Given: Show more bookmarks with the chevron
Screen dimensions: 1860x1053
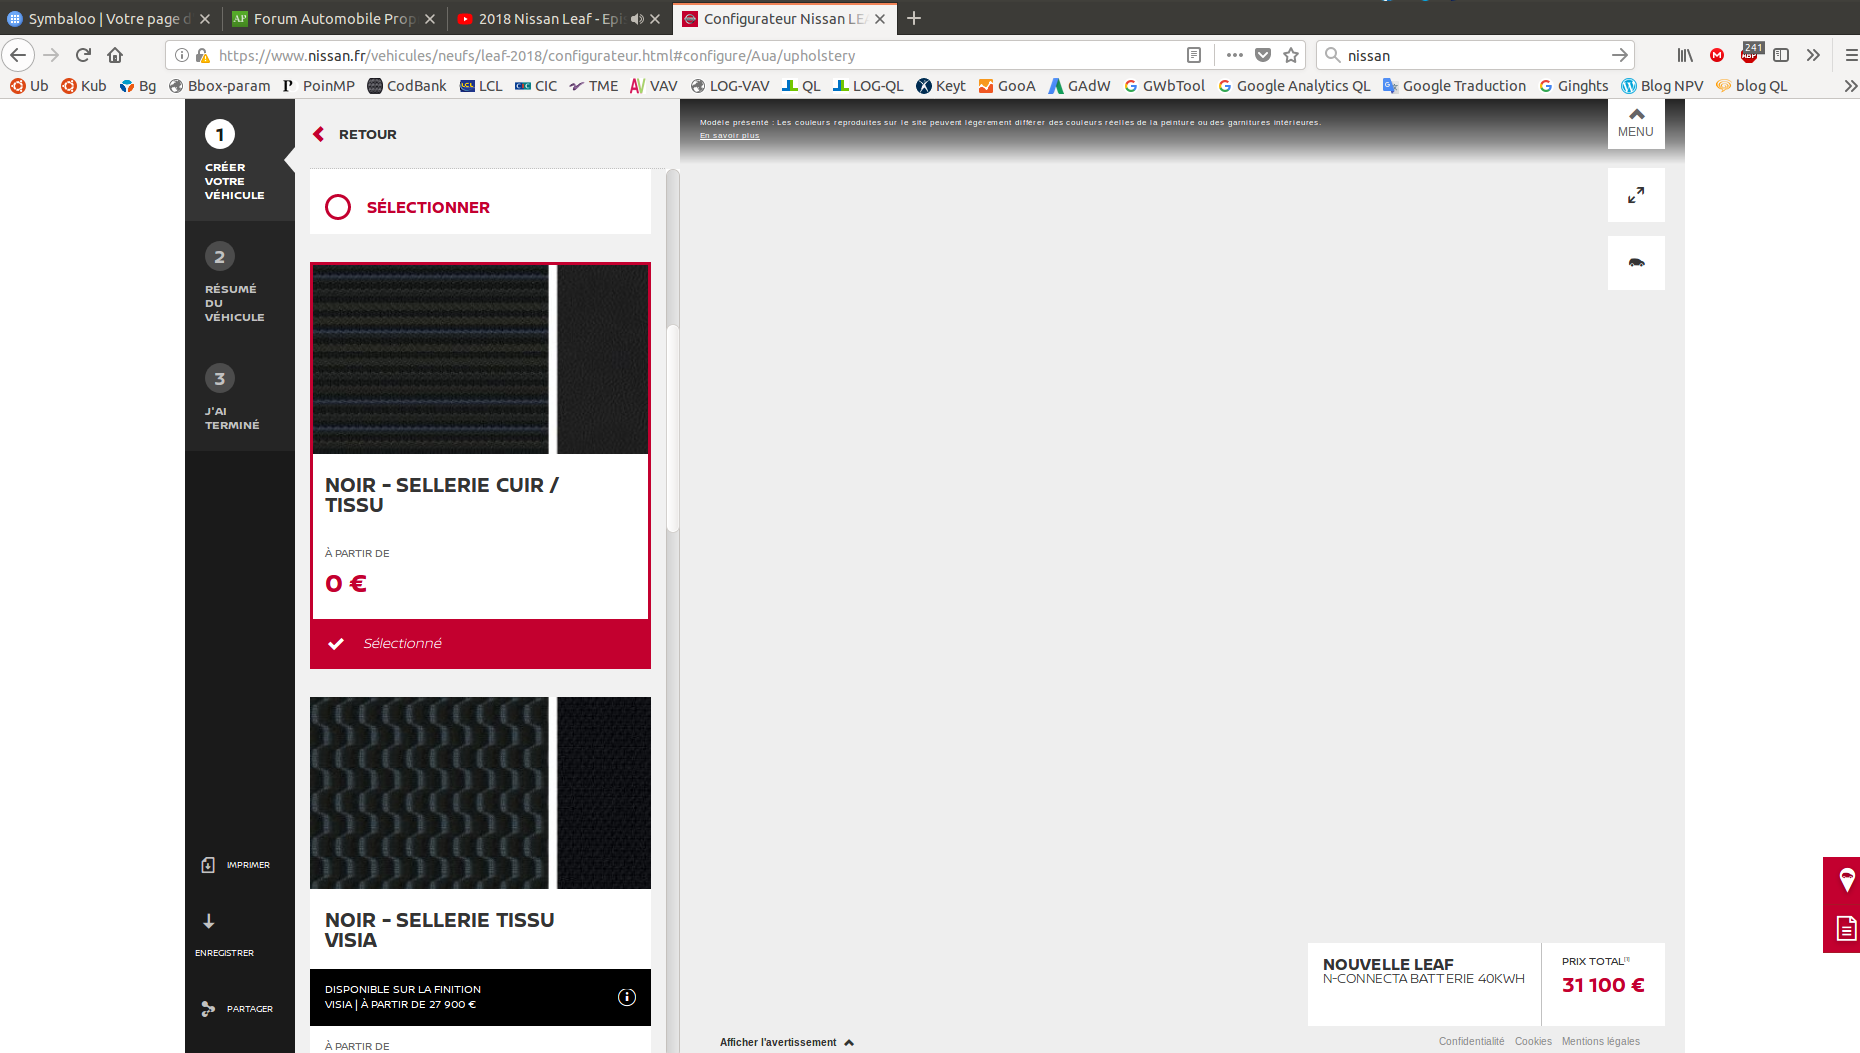Looking at the screenshot, I should (1850, 86).
